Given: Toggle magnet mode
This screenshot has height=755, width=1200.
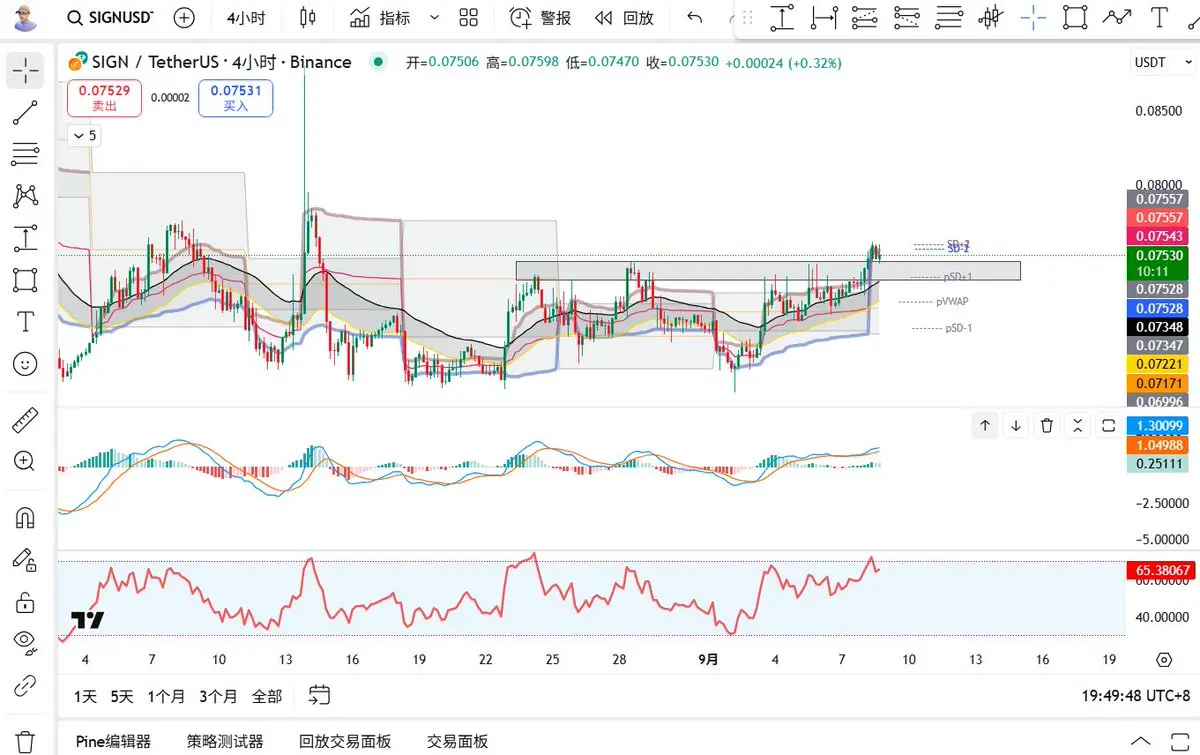Looking at the screenshot, I should [26, 517].
